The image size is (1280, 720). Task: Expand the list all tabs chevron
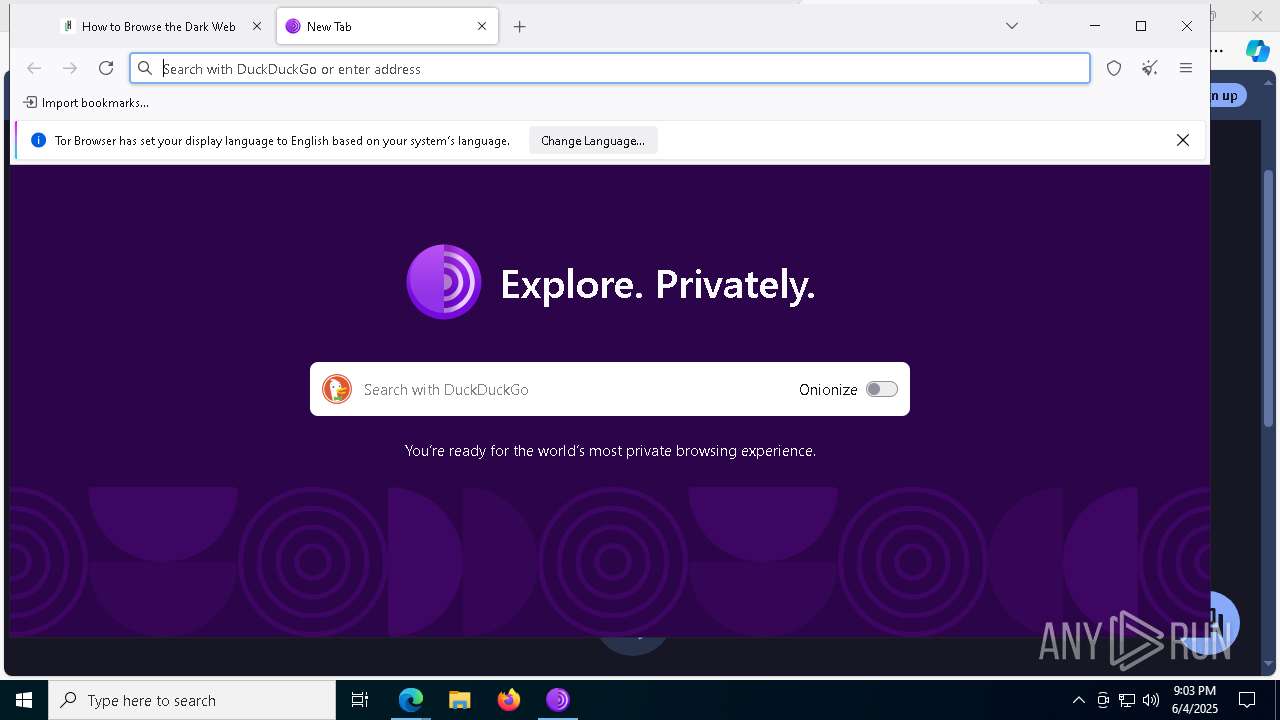[x=1012, y=26]
